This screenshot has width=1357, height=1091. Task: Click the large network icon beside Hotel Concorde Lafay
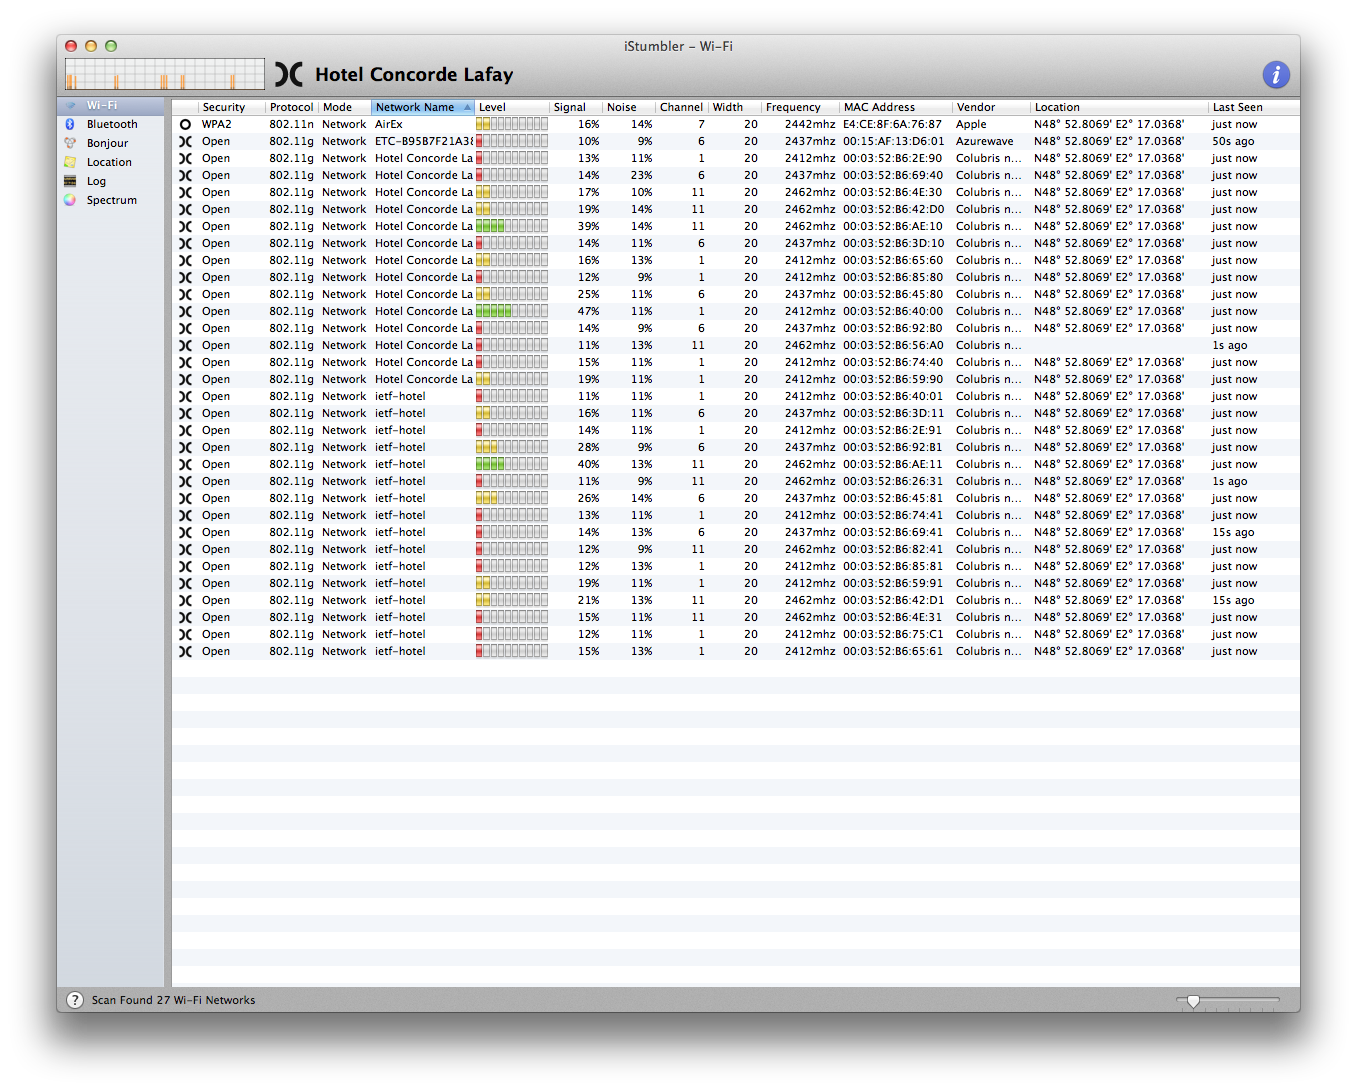click(289, 74)
